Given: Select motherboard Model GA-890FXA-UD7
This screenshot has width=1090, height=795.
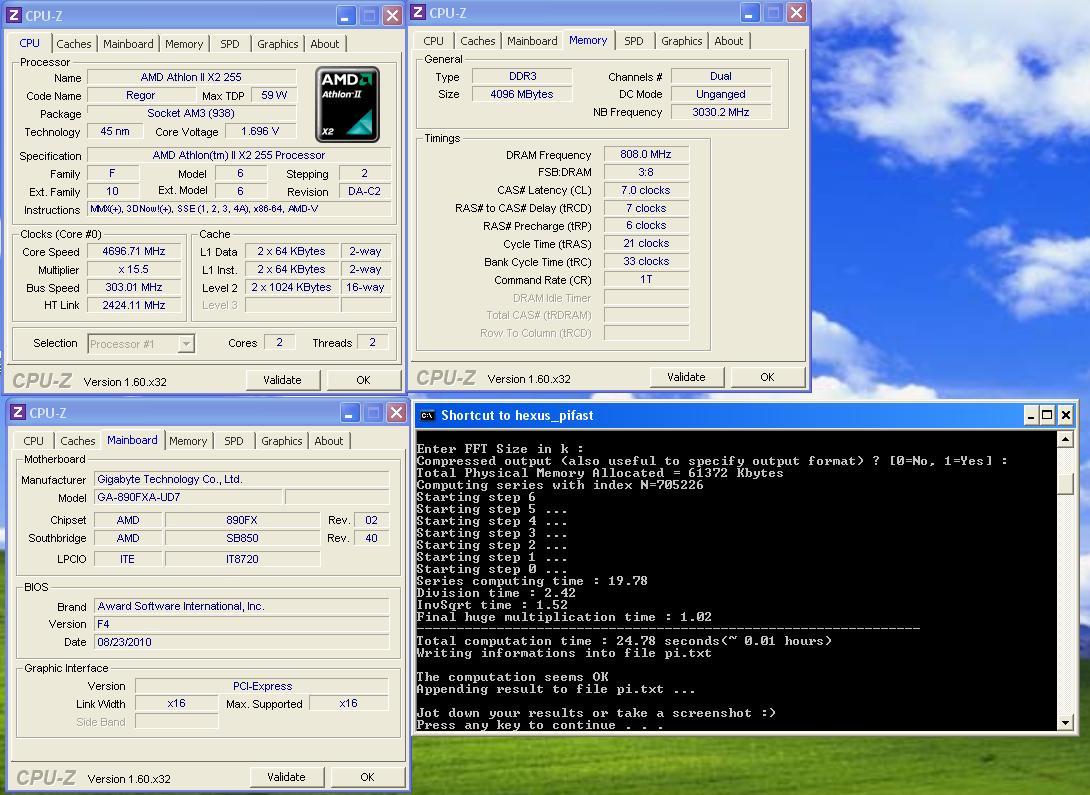Looking at the screenshot, I should 188,497.
